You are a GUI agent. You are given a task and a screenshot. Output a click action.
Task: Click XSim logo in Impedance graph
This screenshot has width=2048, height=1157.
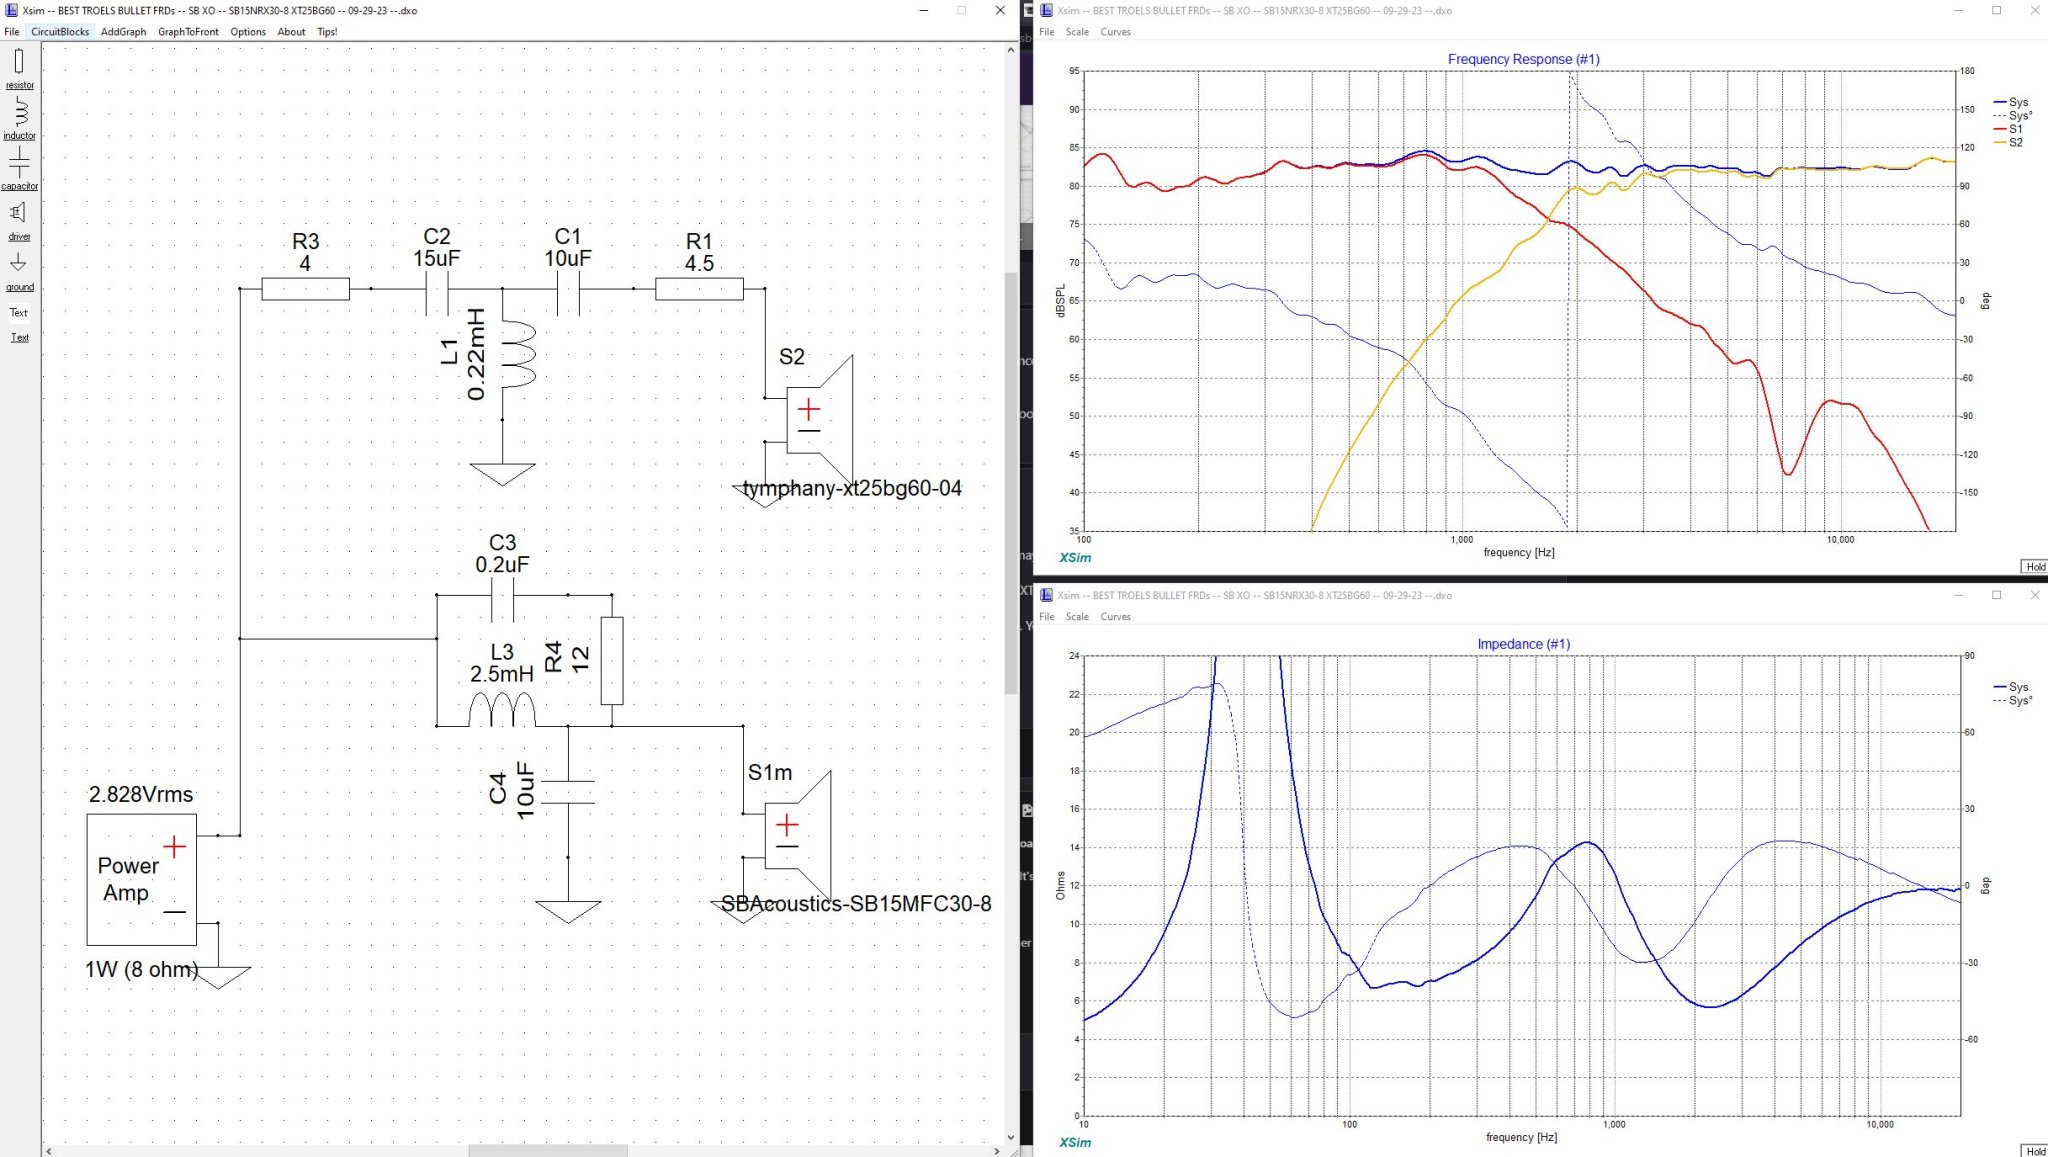(x=1075, y=1142)
